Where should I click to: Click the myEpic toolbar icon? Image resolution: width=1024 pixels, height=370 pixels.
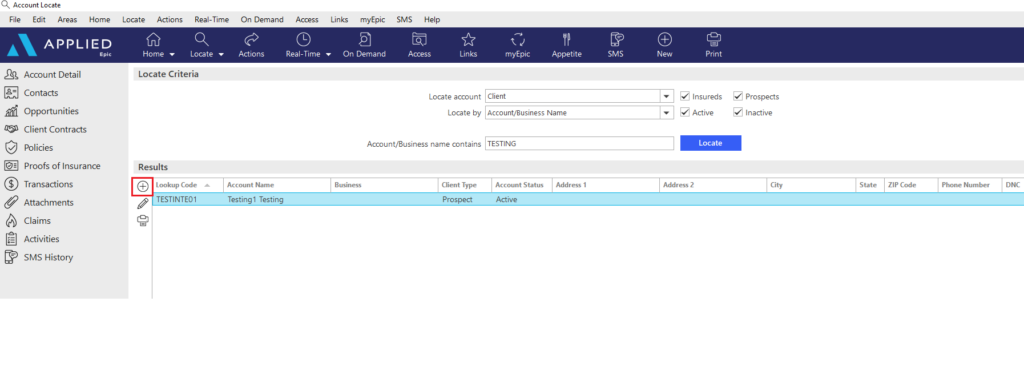click(x=518, y=39)
